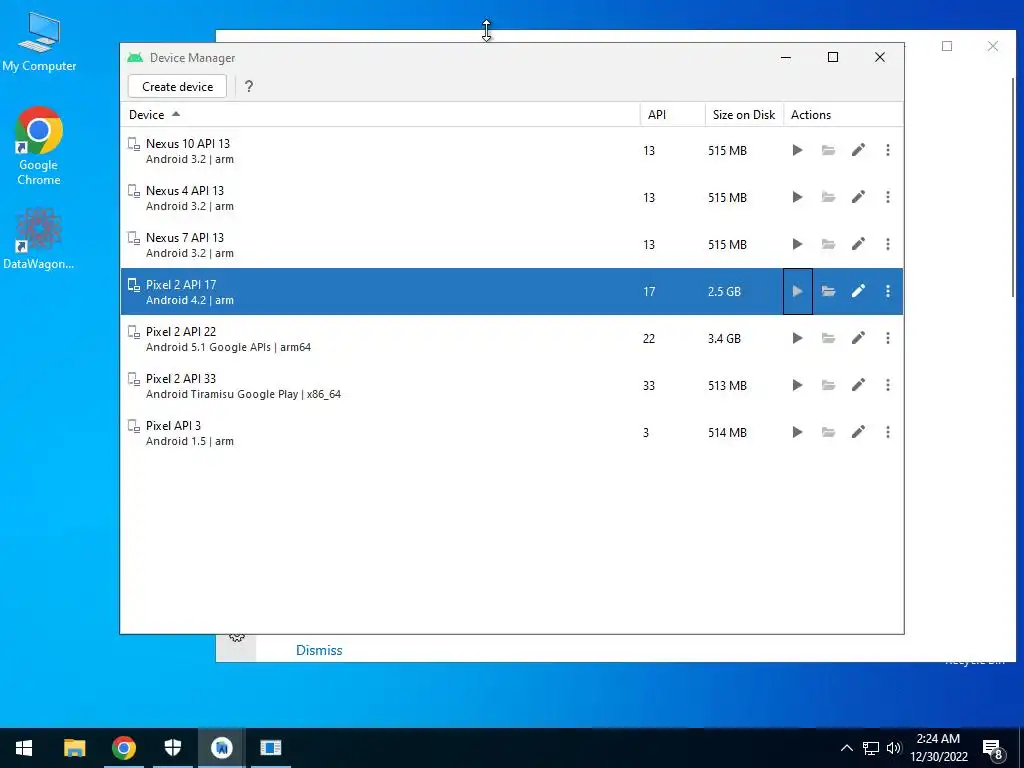Open more actions for Nexus 10 API 13
The image size is (1024, 768).
point(888,150)
